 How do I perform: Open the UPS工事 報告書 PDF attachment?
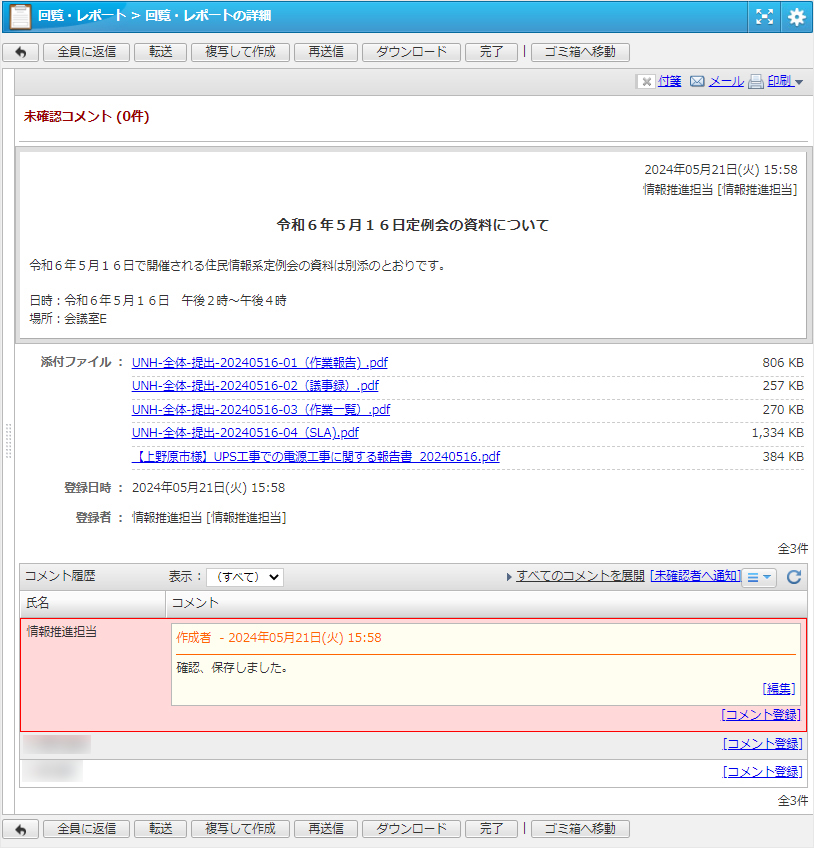click(316, 457)
